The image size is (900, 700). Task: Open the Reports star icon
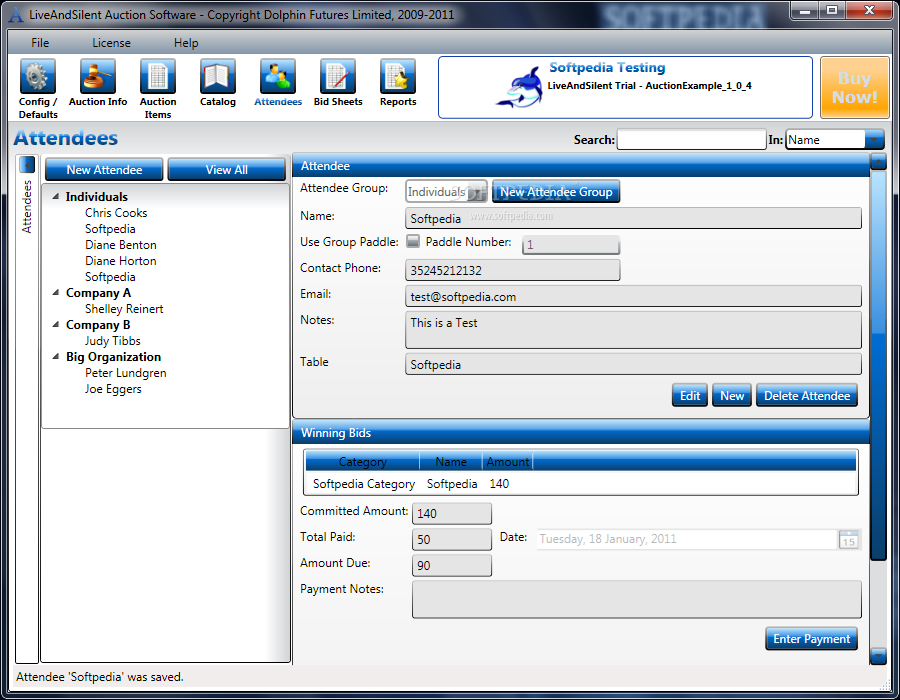[x=398, y=76]
